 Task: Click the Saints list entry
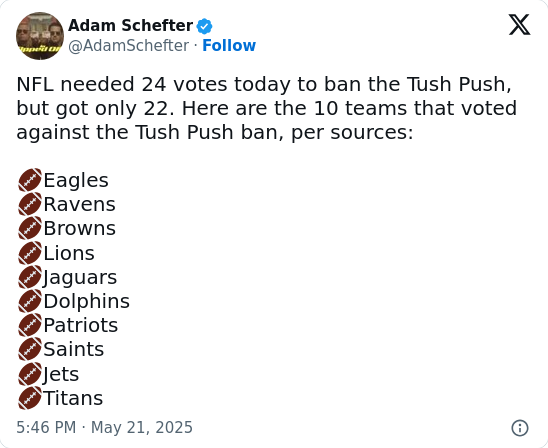pos(74,349)
